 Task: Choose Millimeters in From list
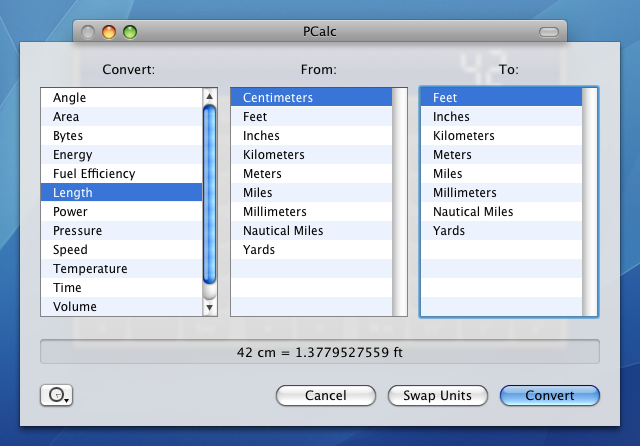click(311, 211)
